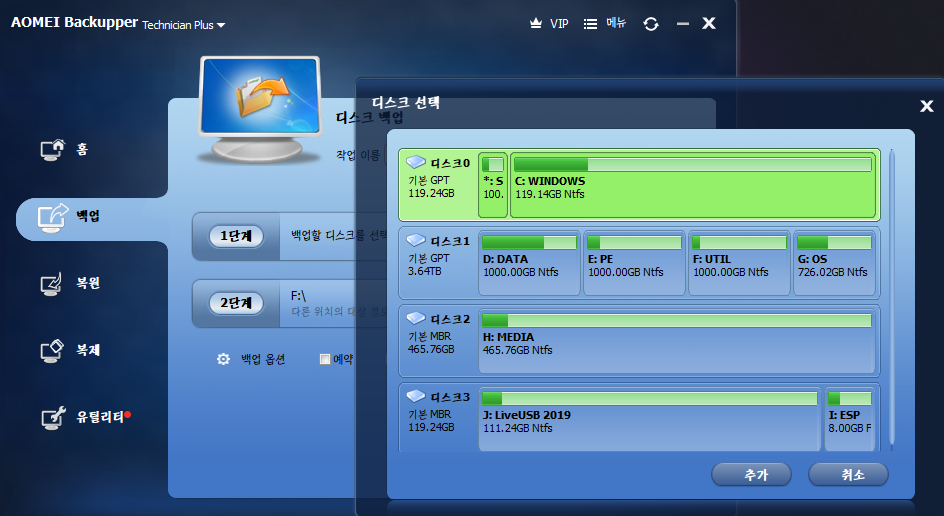Image resolution: width=944 pixels, height=516 pixels.
Task: Click the 111.24GB Ntfs size text
Action: (x=517, y=428)
